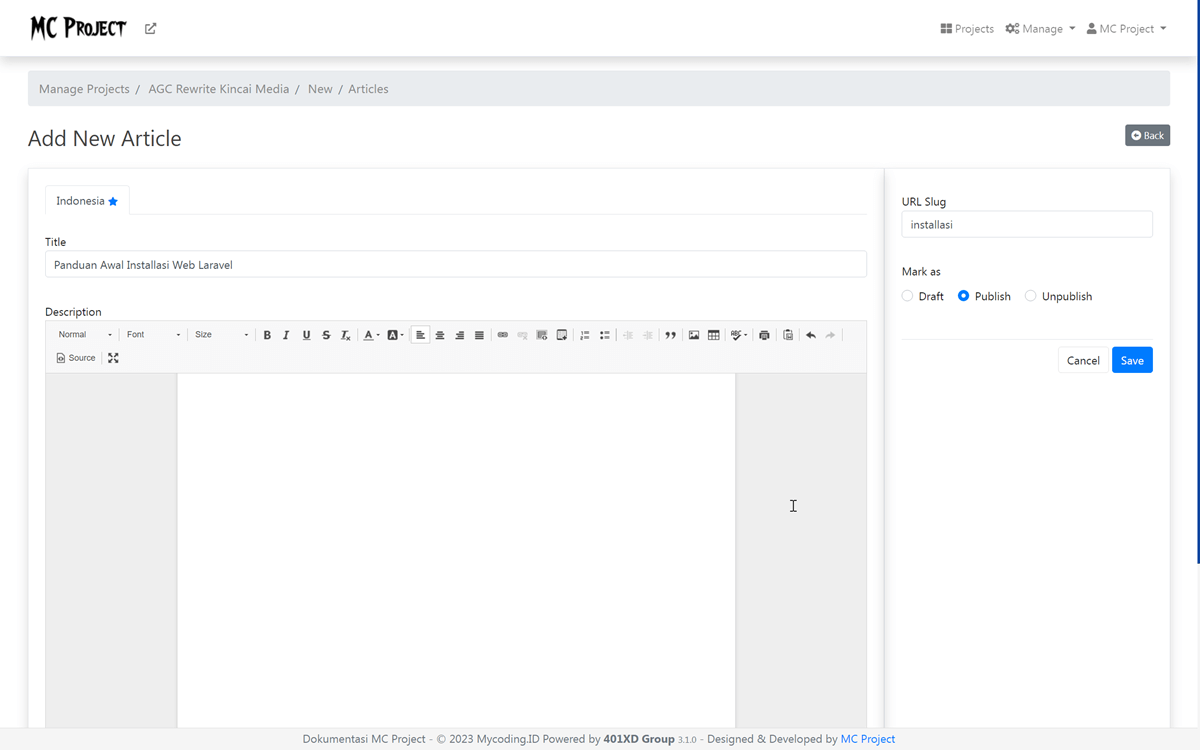Apply blockquote formatting in the editor

[x=670, y=335]
